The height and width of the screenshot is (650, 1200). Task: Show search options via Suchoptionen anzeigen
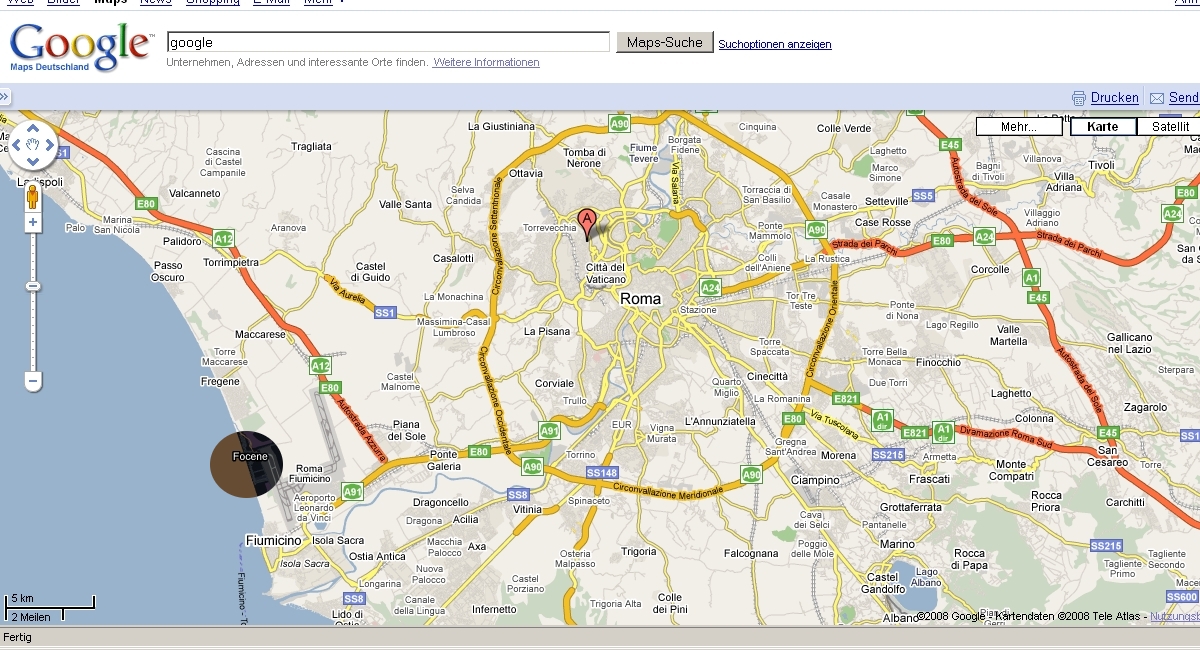[774, 44]
